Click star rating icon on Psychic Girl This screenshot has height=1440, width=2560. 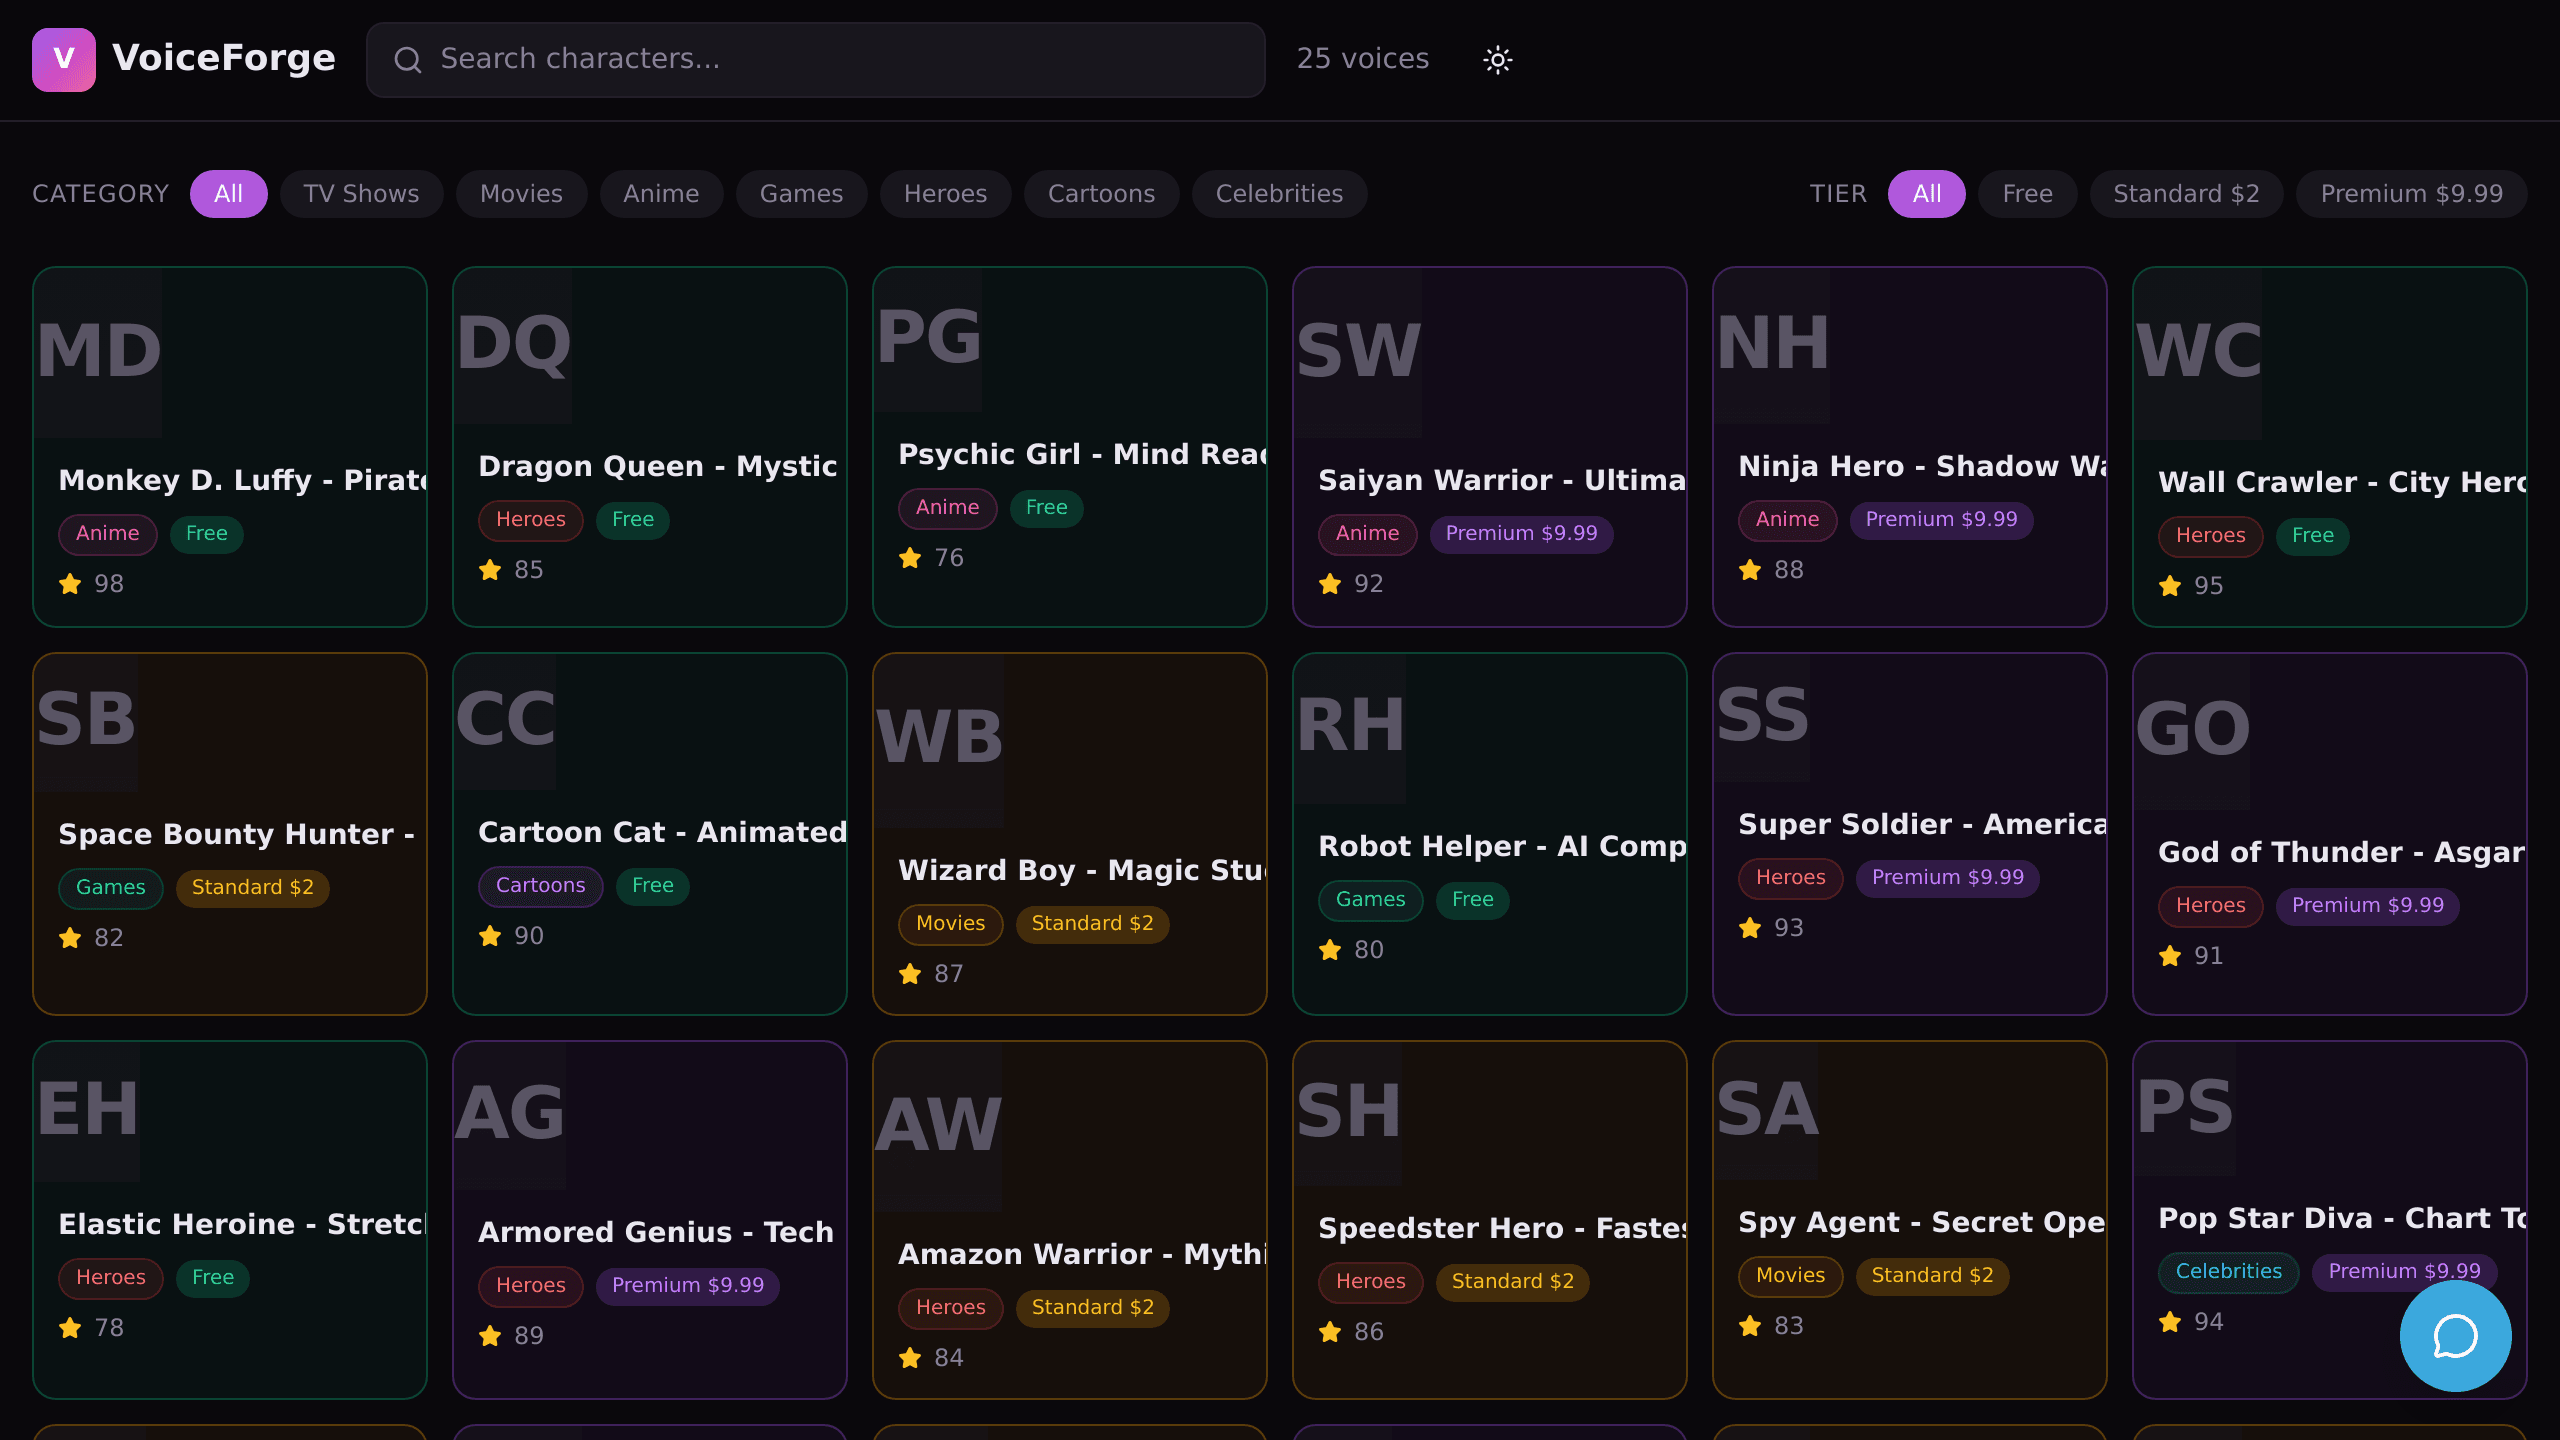pyautogui.click(x=910, y=557)
